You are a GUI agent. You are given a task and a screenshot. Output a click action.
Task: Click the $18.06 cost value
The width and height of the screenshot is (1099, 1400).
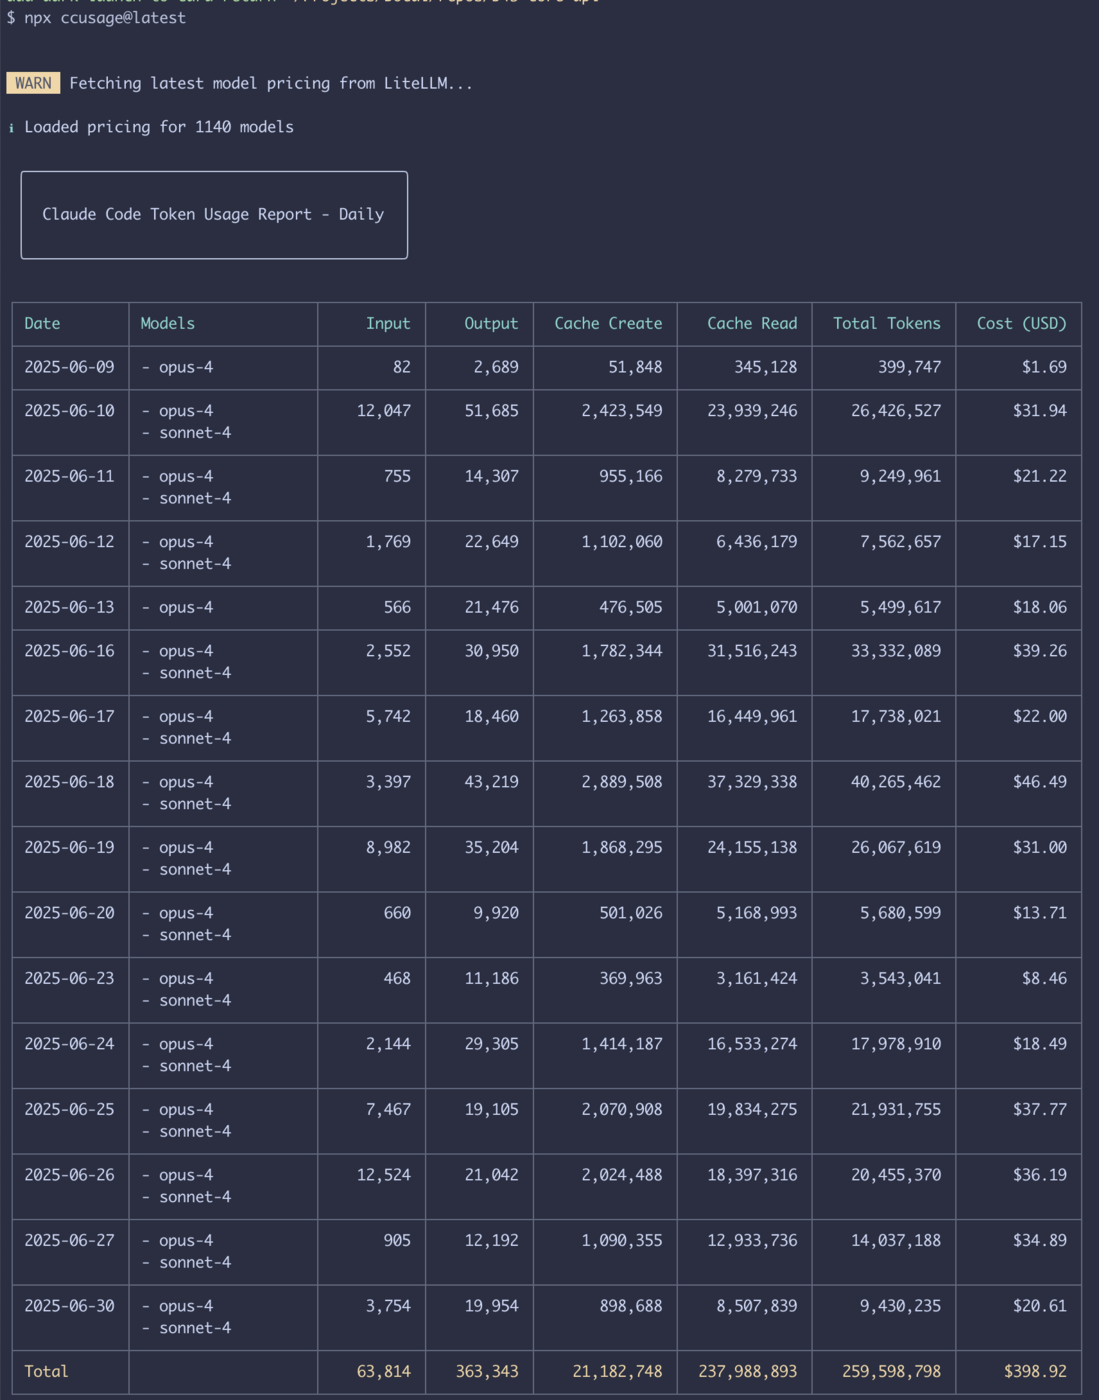(1040, 607)
